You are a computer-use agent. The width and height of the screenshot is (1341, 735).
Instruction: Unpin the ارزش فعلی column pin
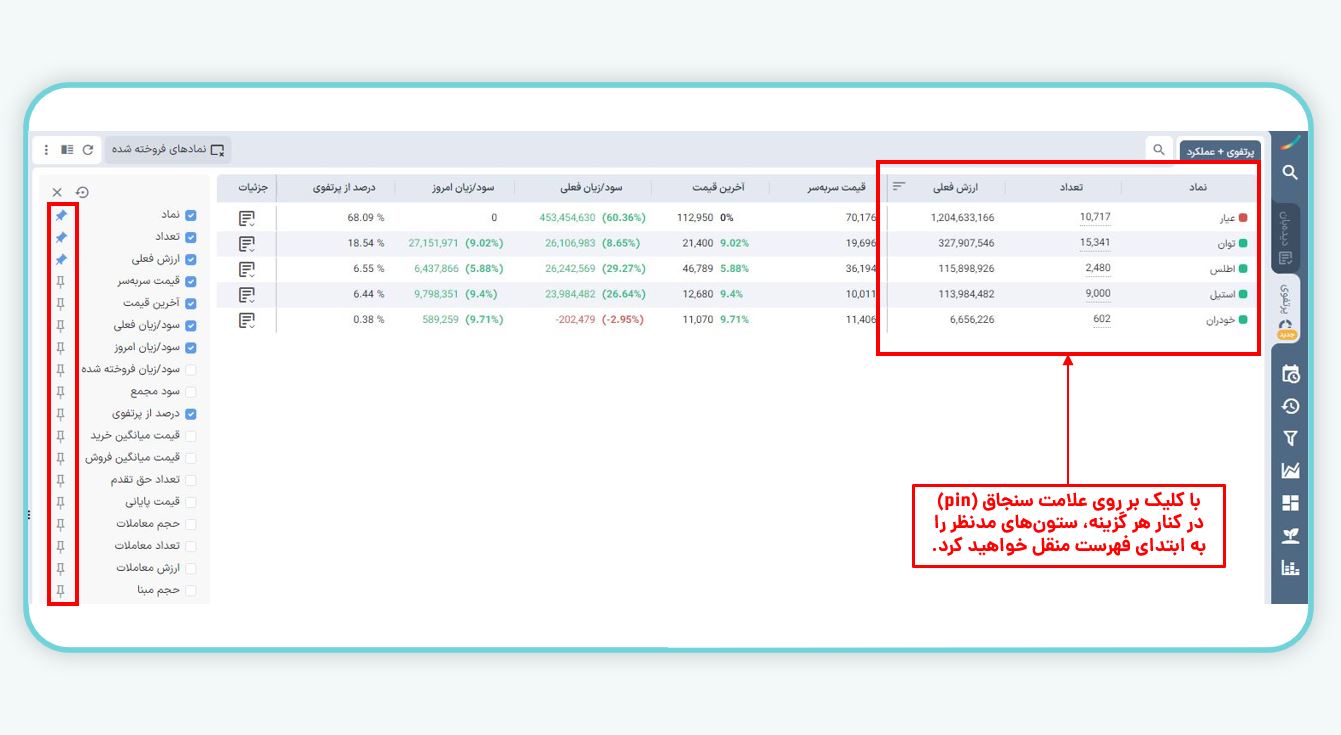(61, 259)
